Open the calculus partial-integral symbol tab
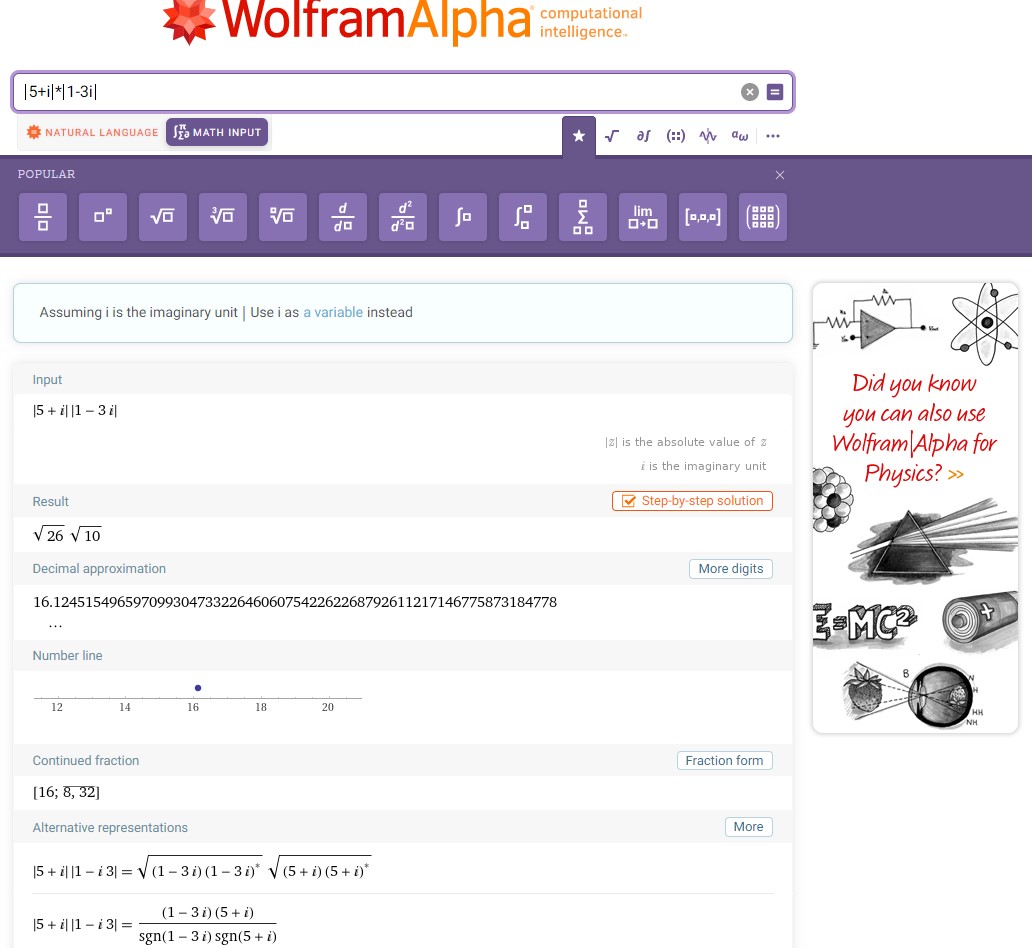 [643, 136]
